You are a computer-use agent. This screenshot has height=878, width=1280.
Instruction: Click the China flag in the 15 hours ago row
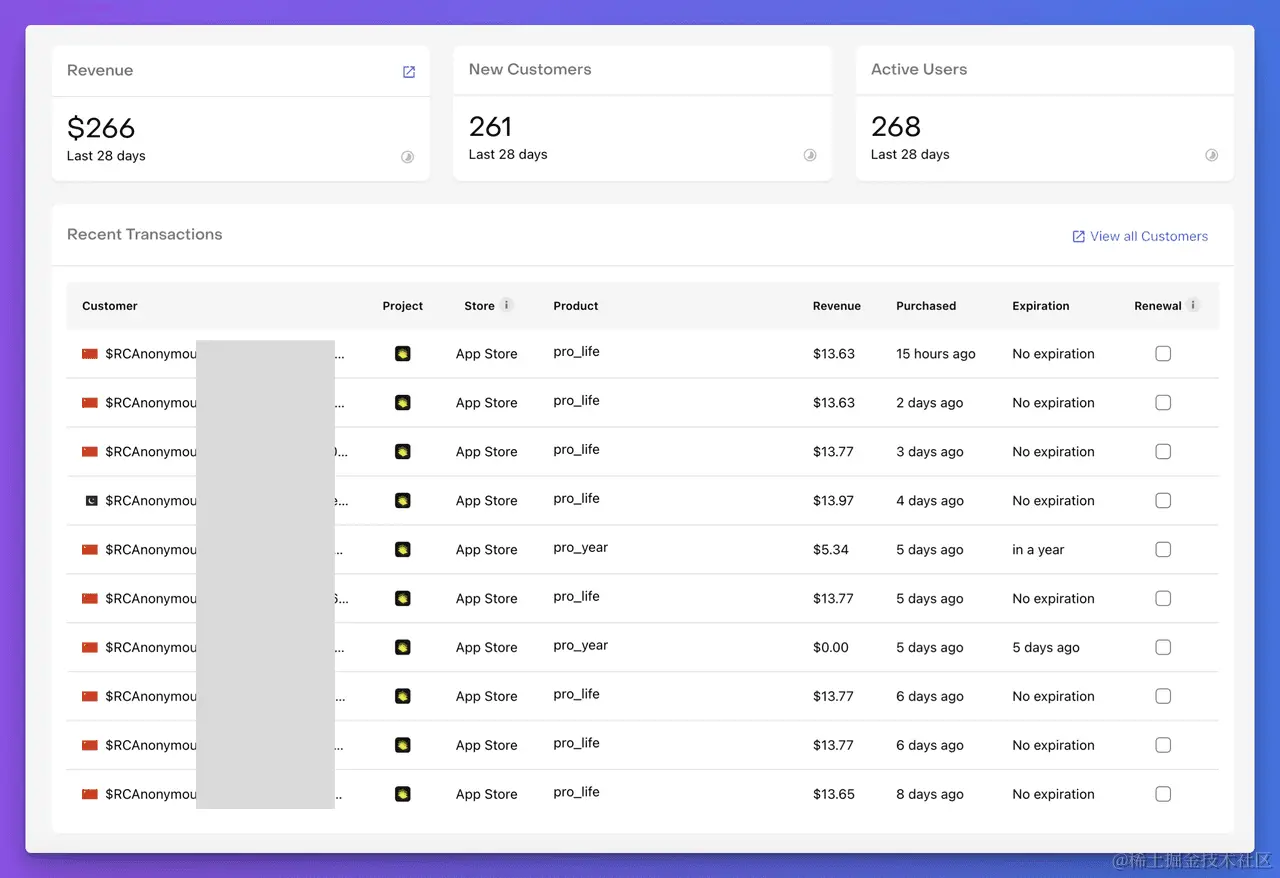coord(90,353)
